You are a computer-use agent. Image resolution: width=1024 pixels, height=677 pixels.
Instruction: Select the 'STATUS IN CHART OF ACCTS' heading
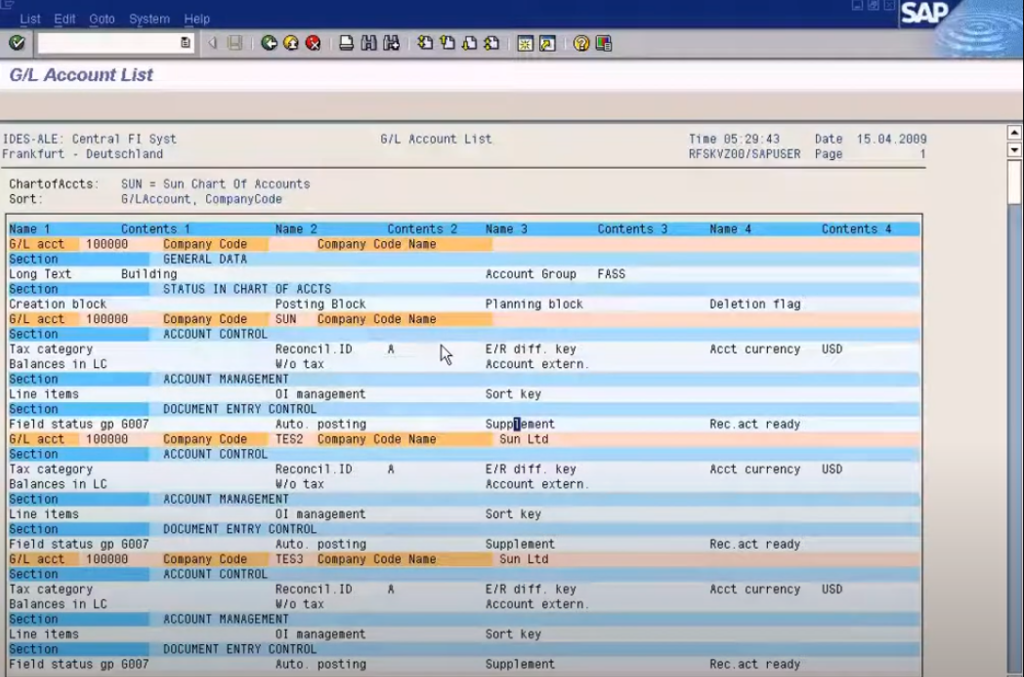click(x=247, y=289)
